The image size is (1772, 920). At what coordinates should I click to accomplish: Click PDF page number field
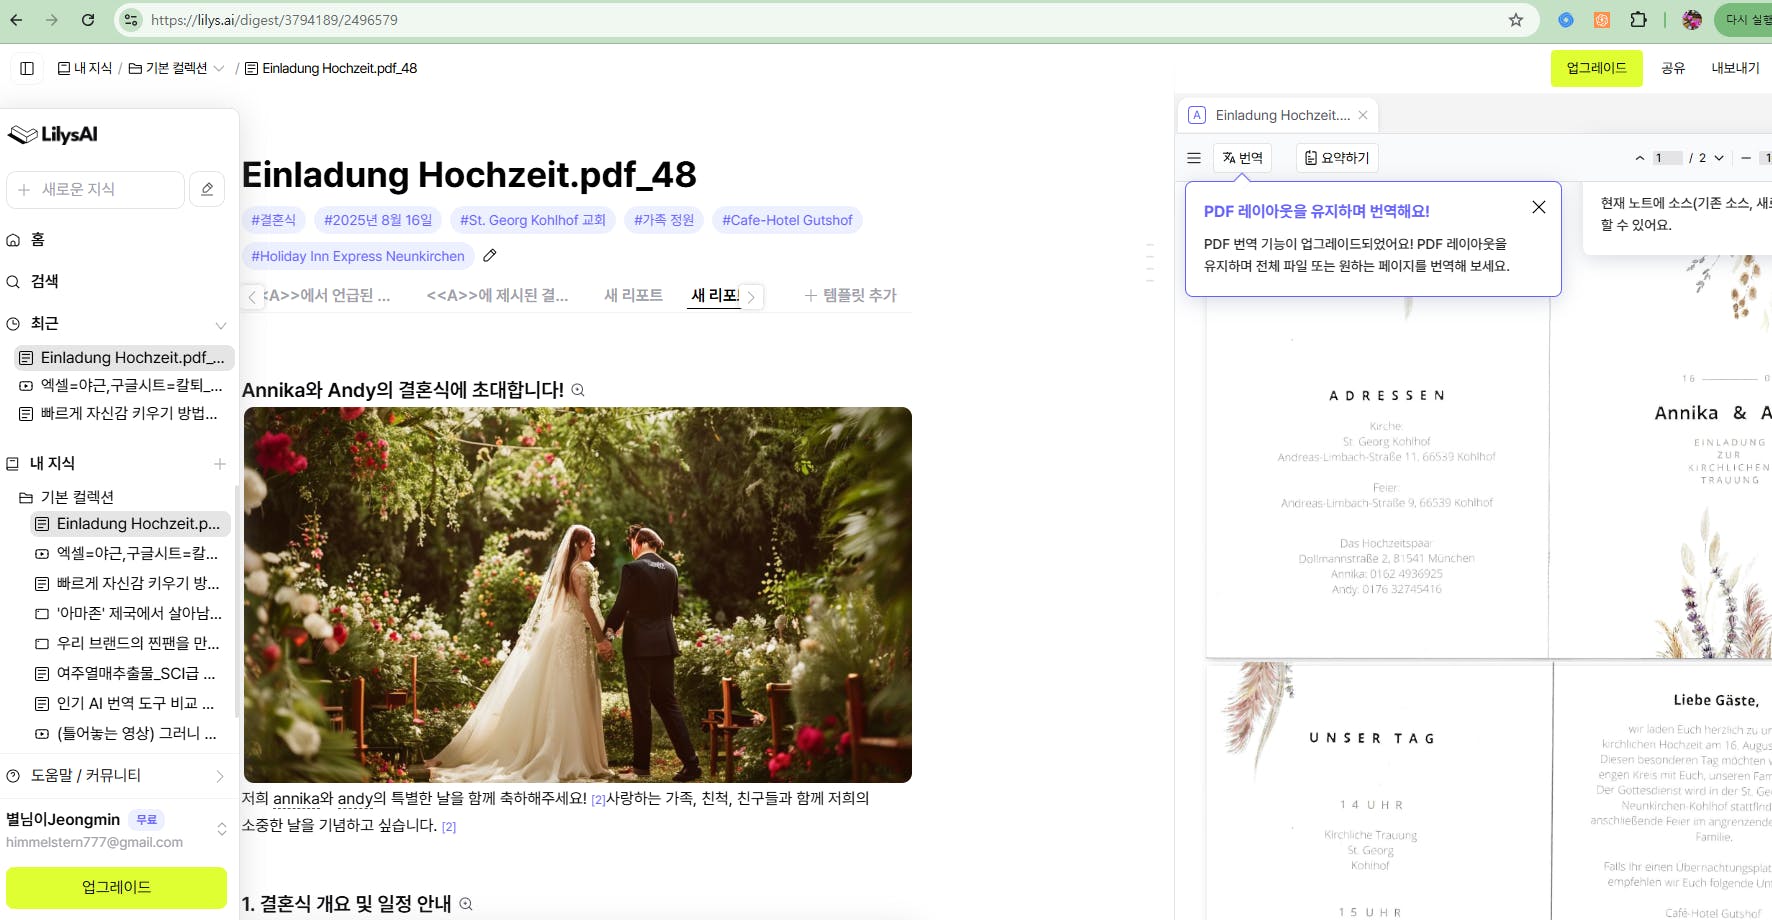coord(1666,158)
